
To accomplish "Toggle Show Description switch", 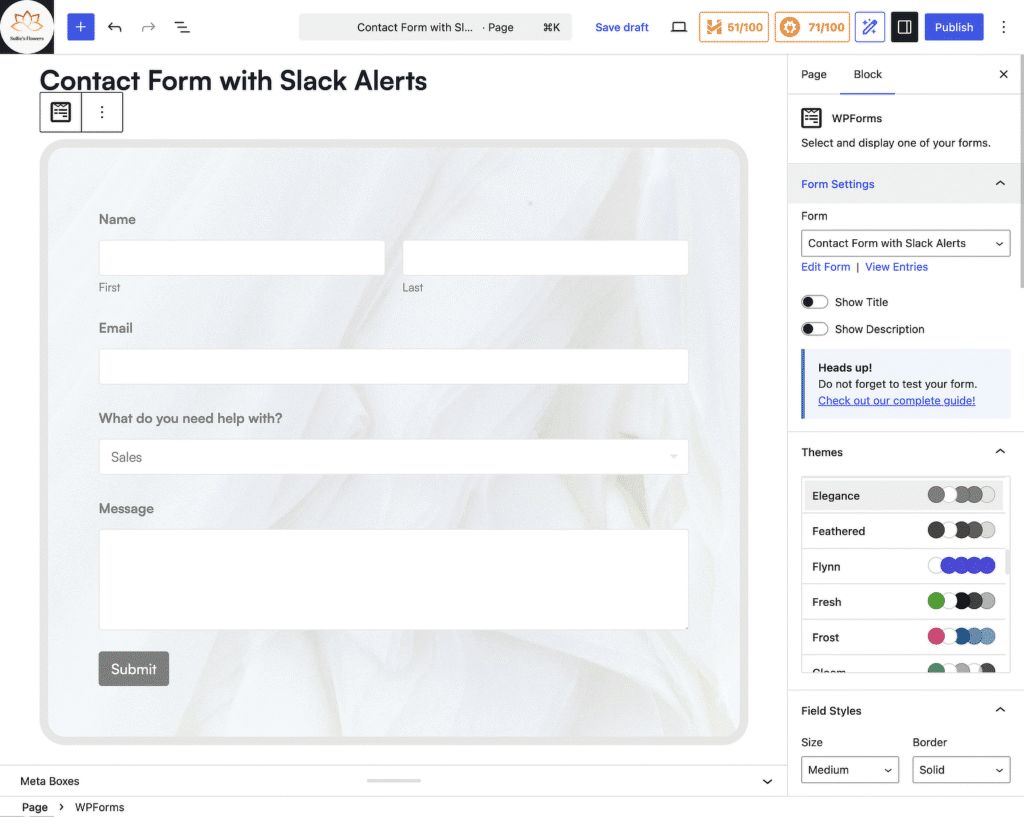I will [x=815, y=329].
